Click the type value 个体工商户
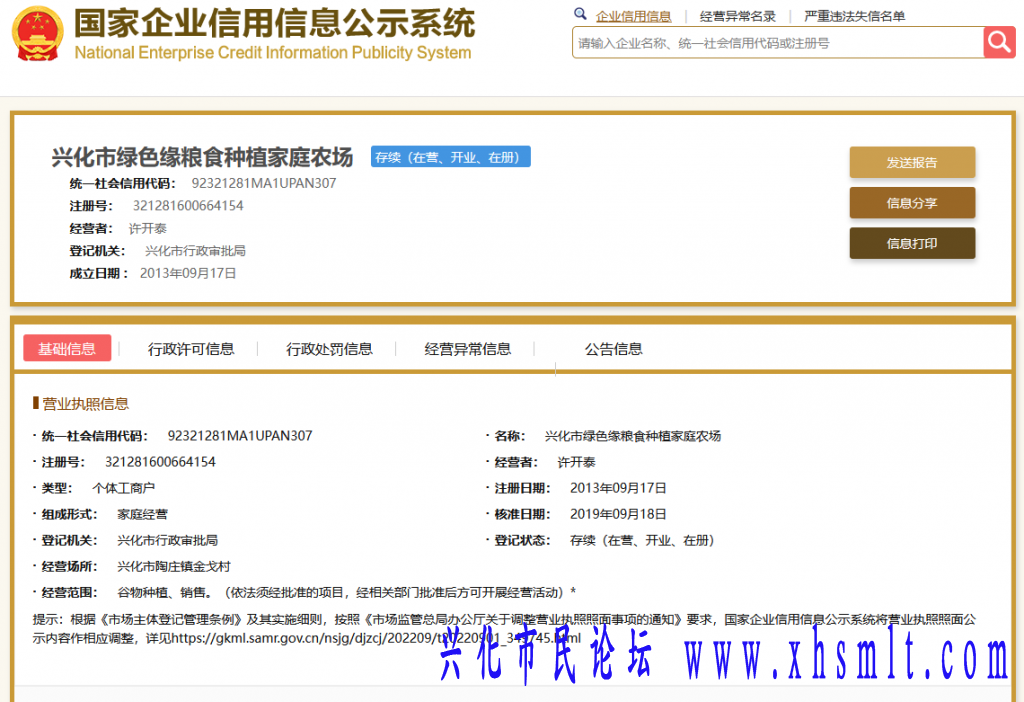1024x702 pixels. [x=123, y=488]
